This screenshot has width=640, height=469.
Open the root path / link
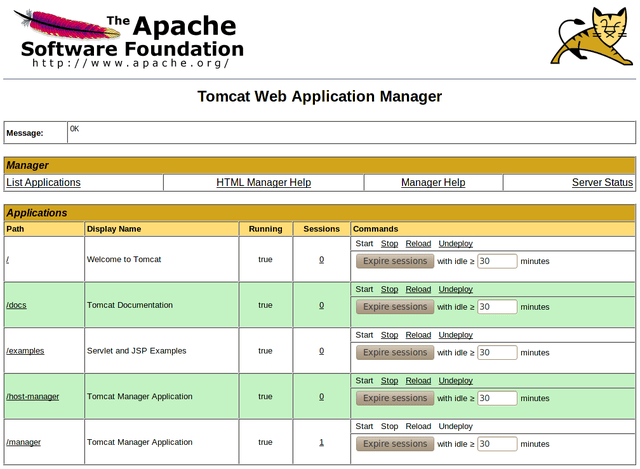coord(8,260)
